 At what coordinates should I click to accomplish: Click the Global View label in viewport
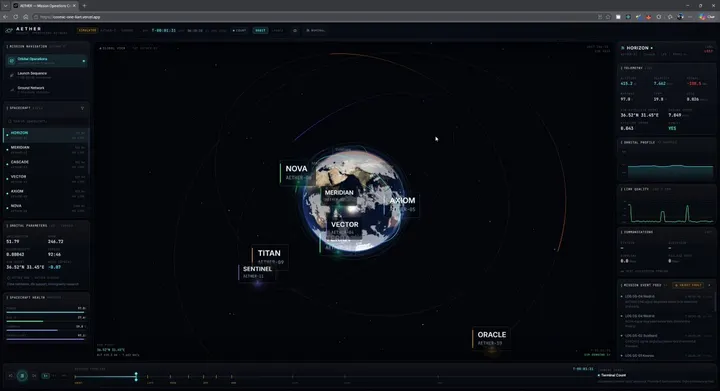pyautogui.click(x=113, y=48)
